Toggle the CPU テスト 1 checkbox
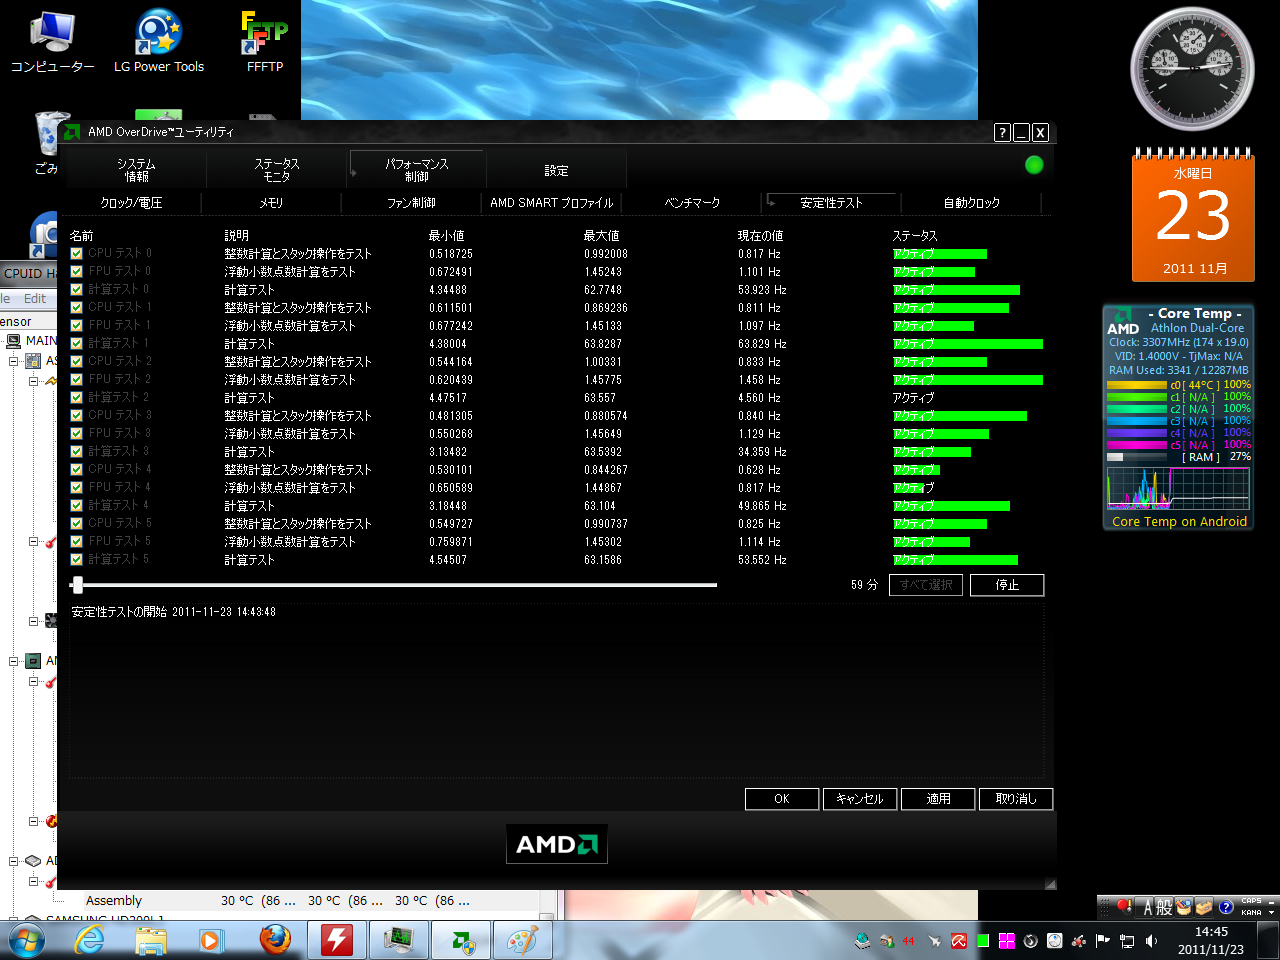Viewport: 1280px width, 960px height. [x=76, y=308]
